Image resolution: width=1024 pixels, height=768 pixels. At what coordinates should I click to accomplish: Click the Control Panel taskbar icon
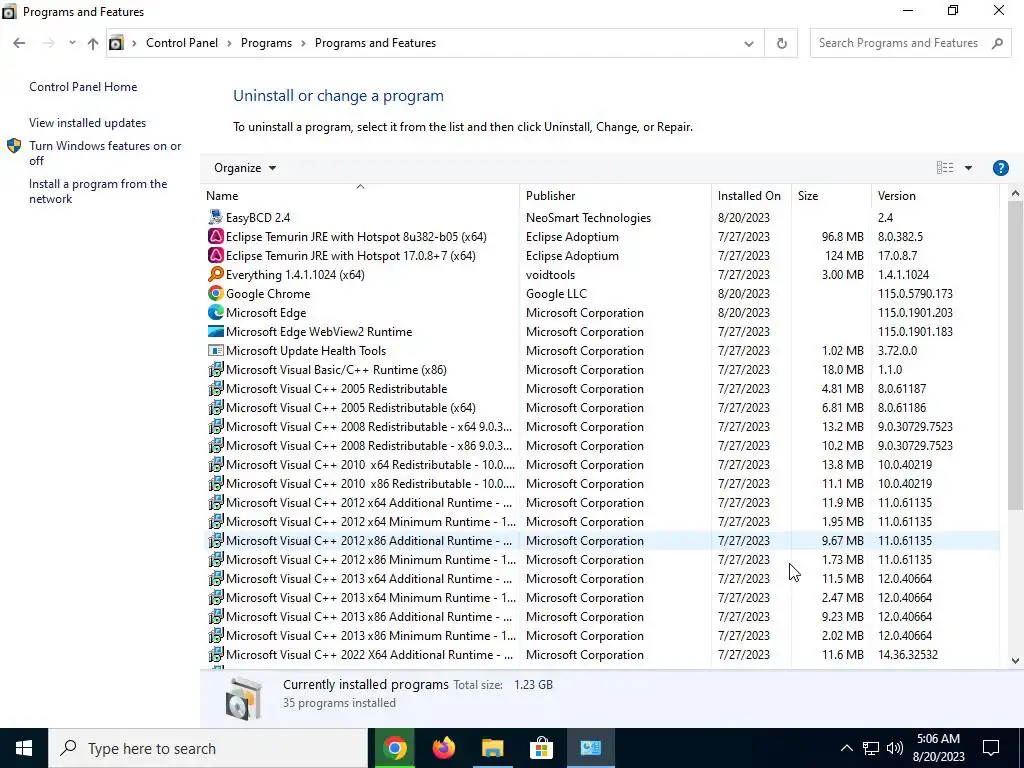pyautogui.click(x=590, y=748)
